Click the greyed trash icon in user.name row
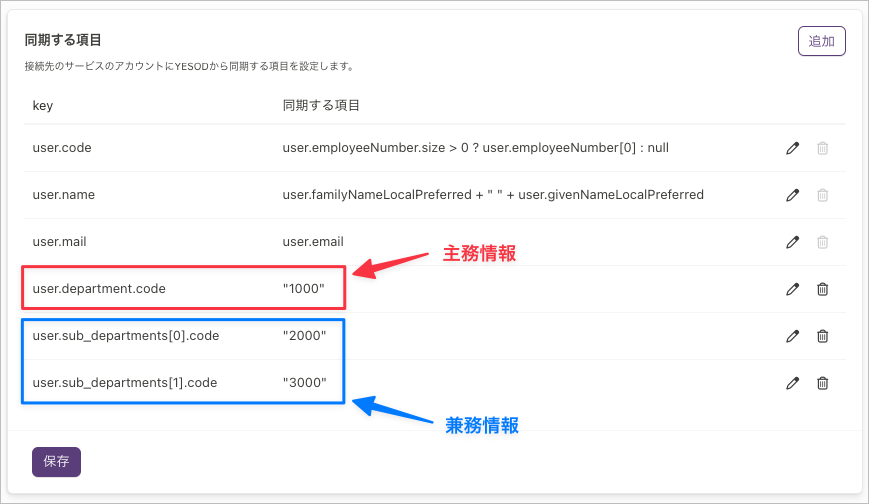This screenshot has height=504, width=869. coord(822,195)
